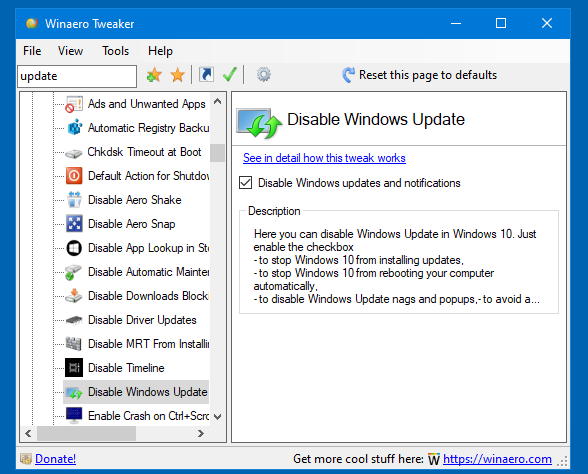Click Reset this page to defaults
Image resolution: width=588 pixels, height=474 pixels.
428,75
